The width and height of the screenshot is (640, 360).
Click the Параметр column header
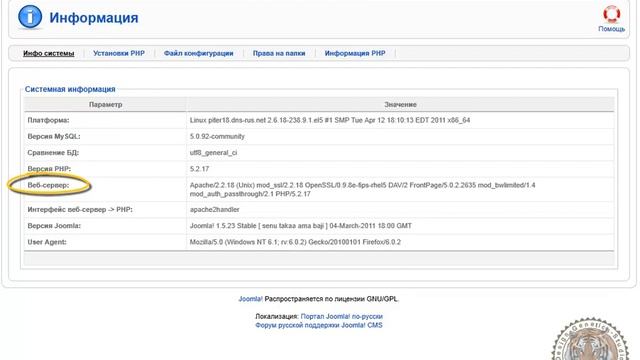point(105,104)
